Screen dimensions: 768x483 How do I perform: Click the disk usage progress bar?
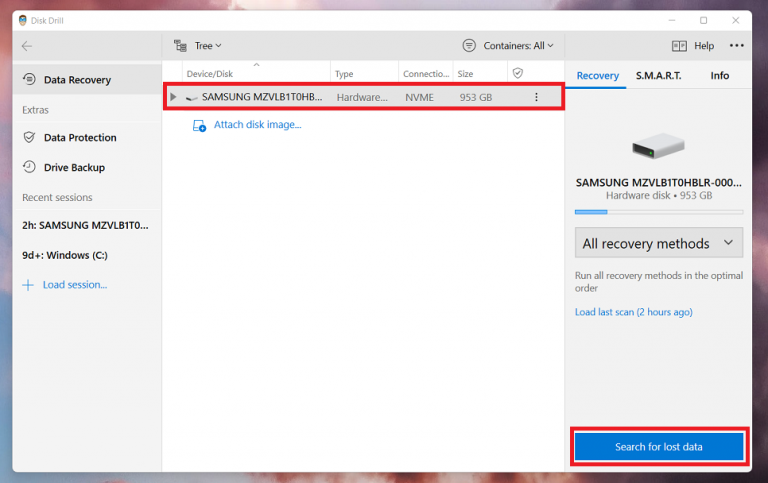(658, 212)
